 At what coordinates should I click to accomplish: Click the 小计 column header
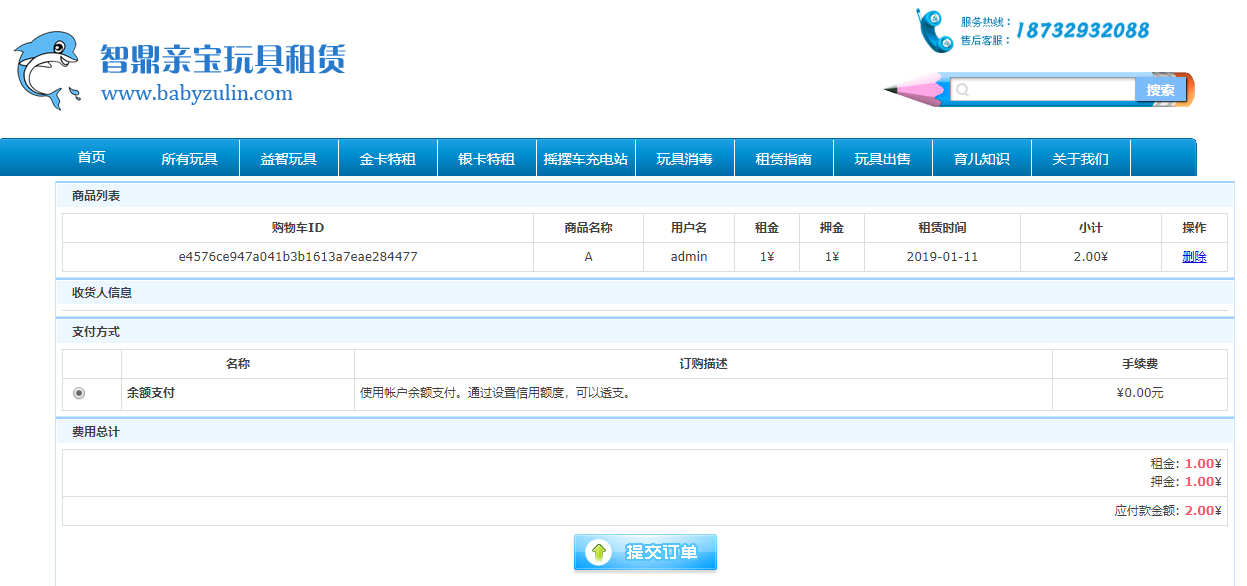(x=1090, y=228)
